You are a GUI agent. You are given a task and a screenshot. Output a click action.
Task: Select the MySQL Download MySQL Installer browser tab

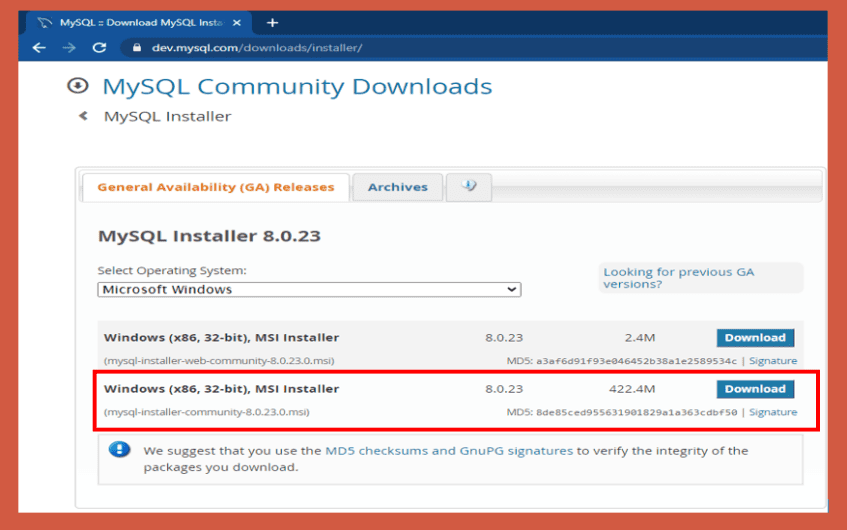(138, 23)
